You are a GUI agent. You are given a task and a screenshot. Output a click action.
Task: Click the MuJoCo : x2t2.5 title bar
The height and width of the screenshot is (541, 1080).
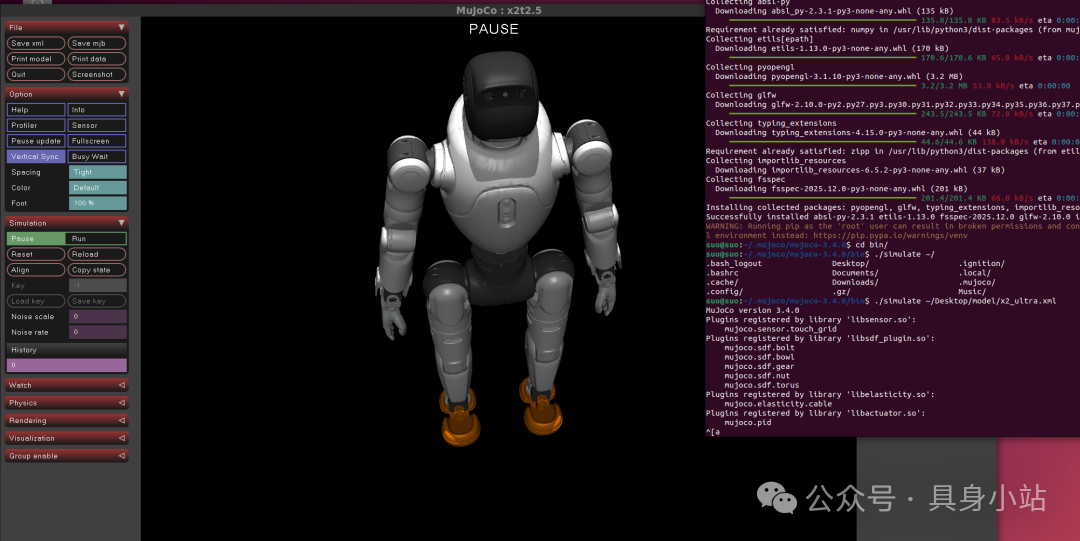[499, 10]
